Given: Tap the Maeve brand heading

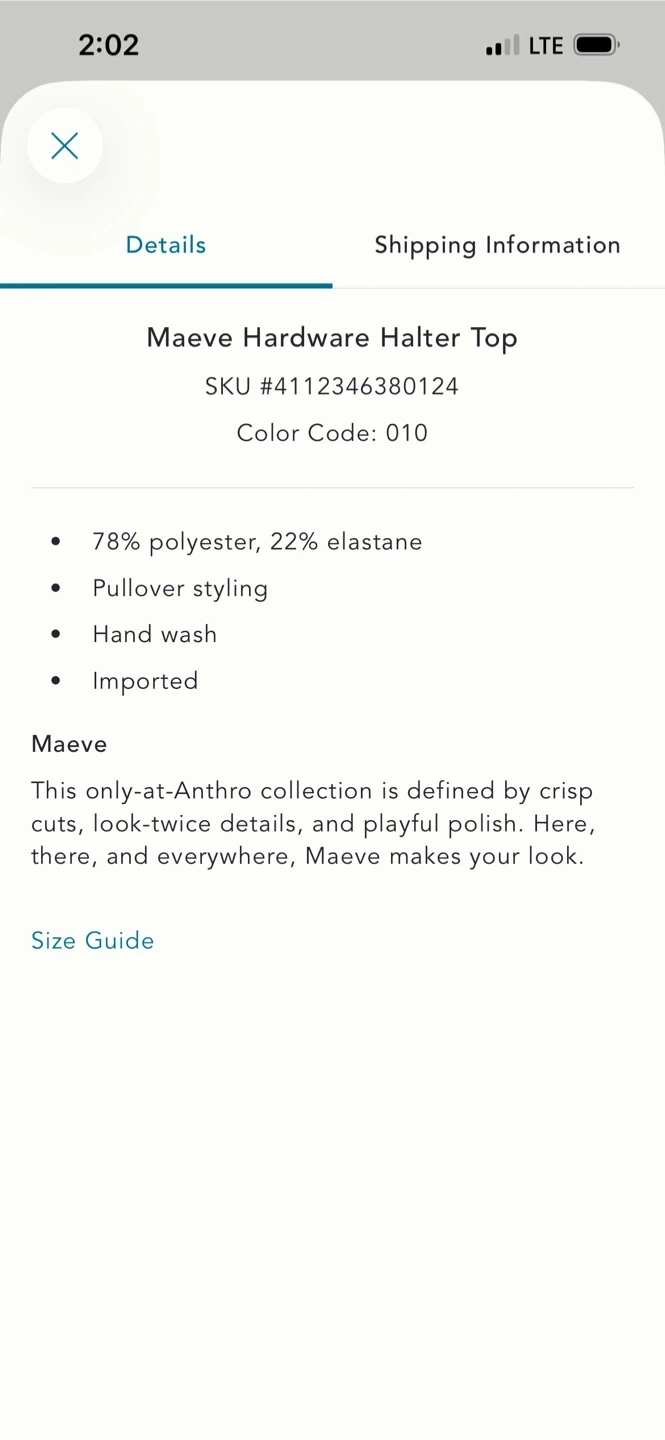Looking at the screenshot, I should tap(69, 744).
